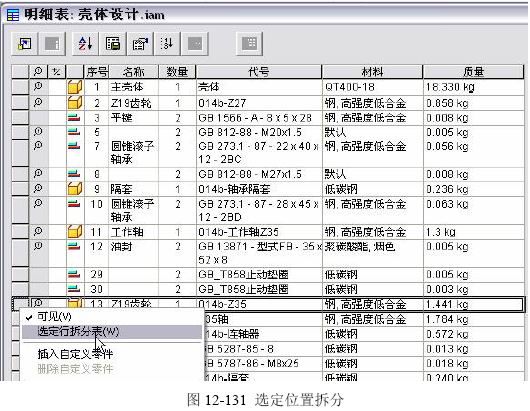The height and width of the screenshot is (411, 530).
Task: Toggle visibility magnifier for row 7
Action: [38, 145]
